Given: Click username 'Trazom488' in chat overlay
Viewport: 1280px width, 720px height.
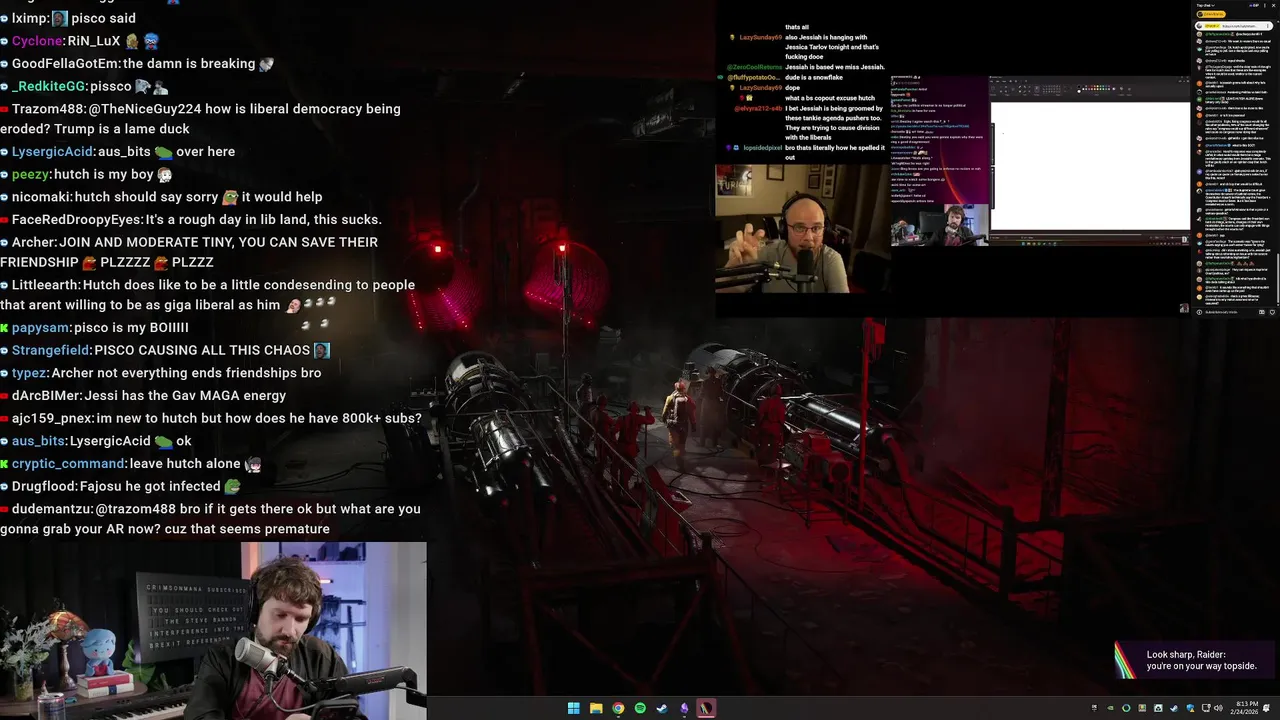Looking at the screenshot, I should [x=50, y=109].
